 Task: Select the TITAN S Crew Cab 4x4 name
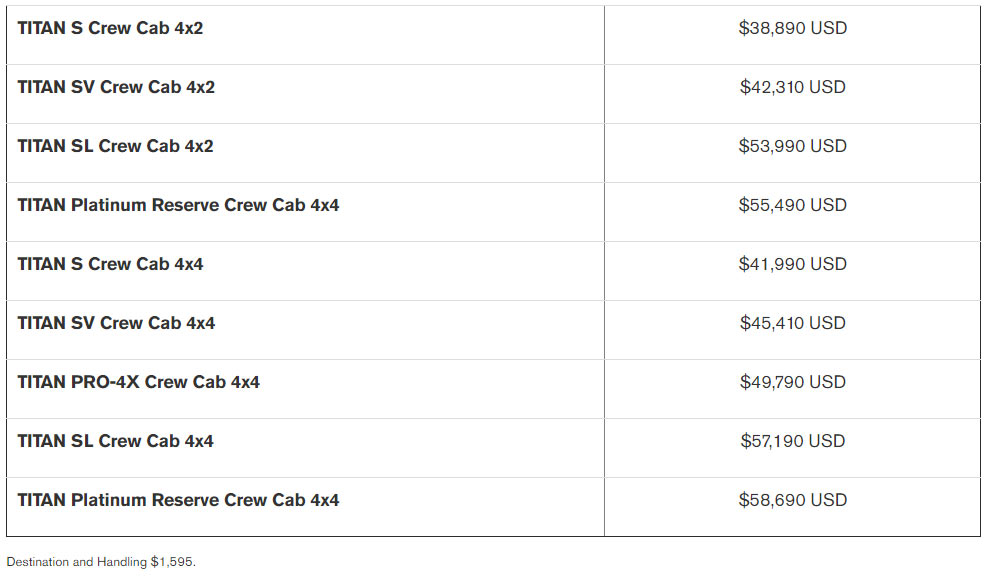point(110,264)
